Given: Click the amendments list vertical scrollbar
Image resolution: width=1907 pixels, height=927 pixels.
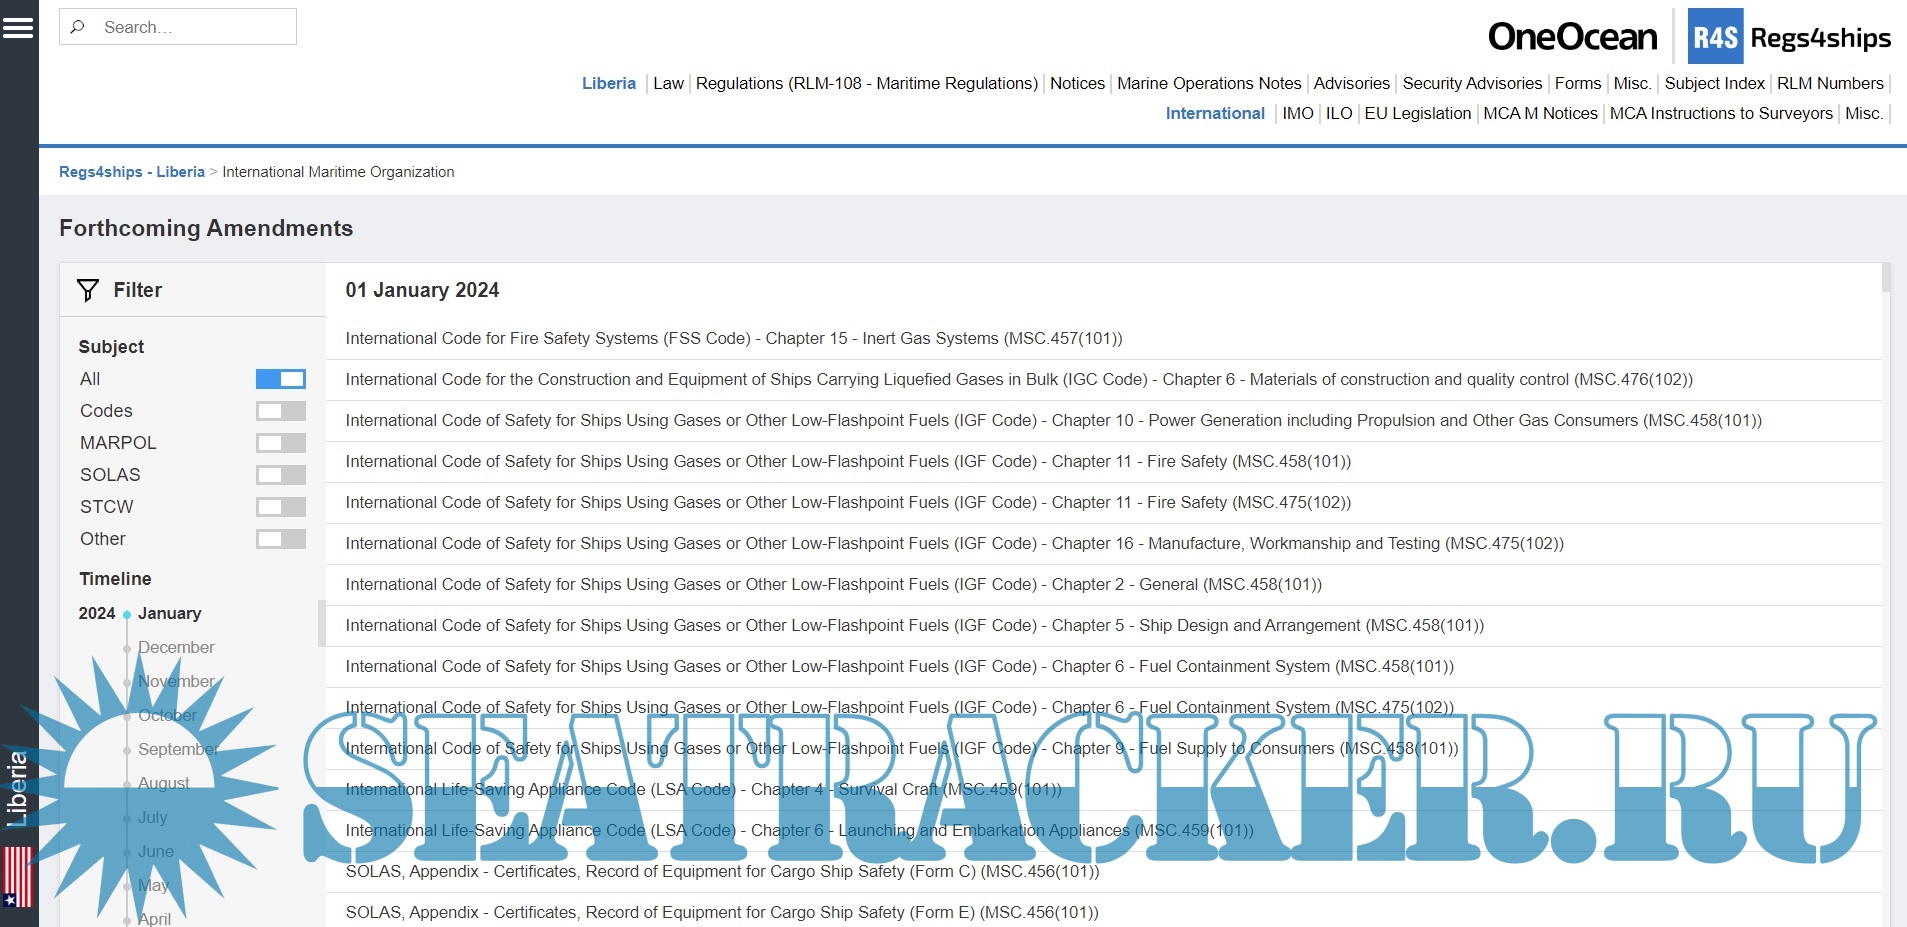Looking at the screenshot, I should click(1886, 500).
